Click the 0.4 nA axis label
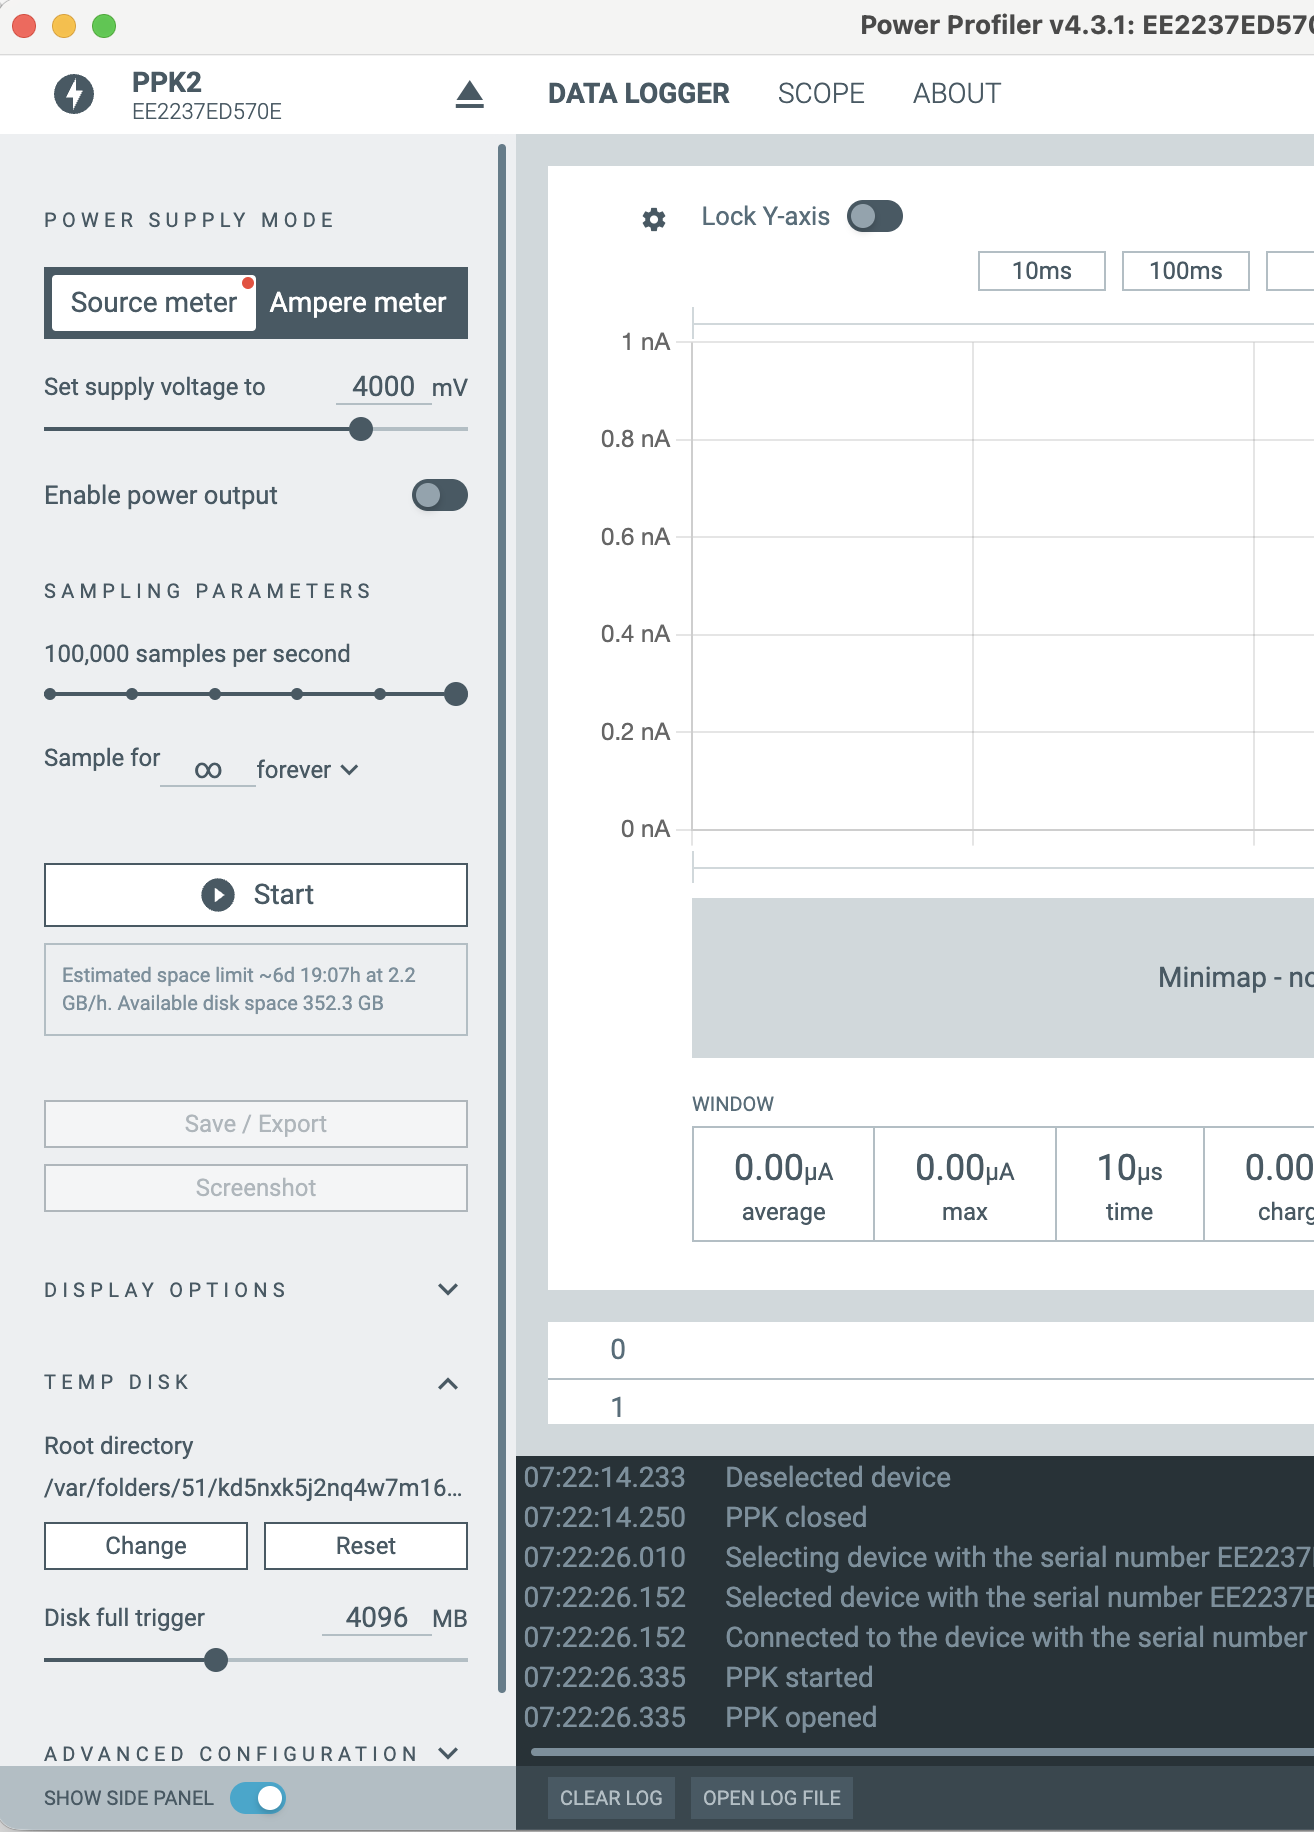The image size is (1314, 1832). click(x=635, y=634)
